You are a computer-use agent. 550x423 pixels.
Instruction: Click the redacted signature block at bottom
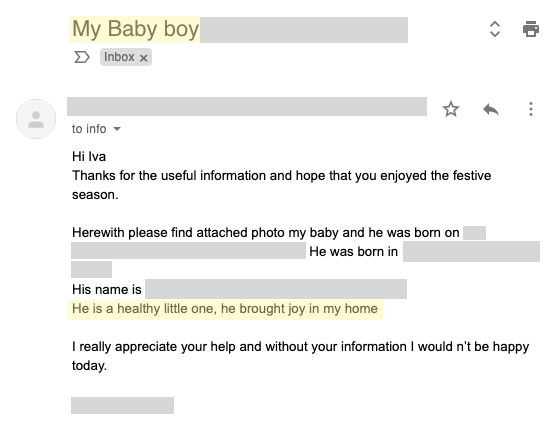tap(122, 405)
